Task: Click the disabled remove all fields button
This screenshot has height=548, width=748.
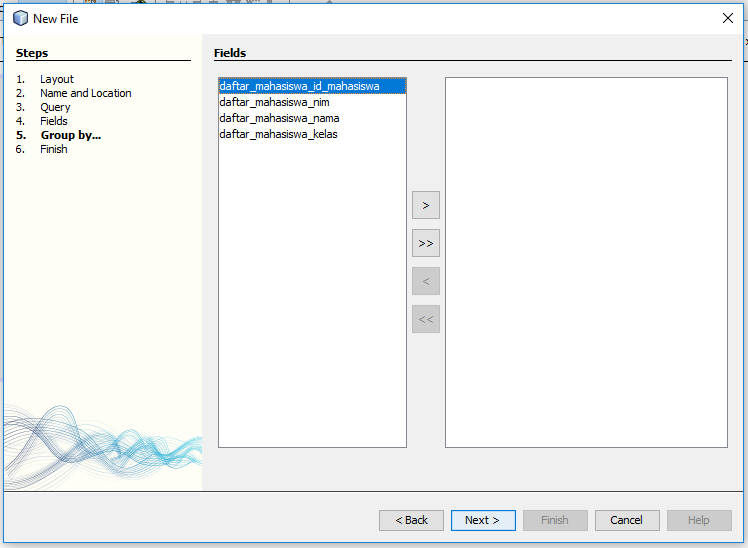Action: 426,319
